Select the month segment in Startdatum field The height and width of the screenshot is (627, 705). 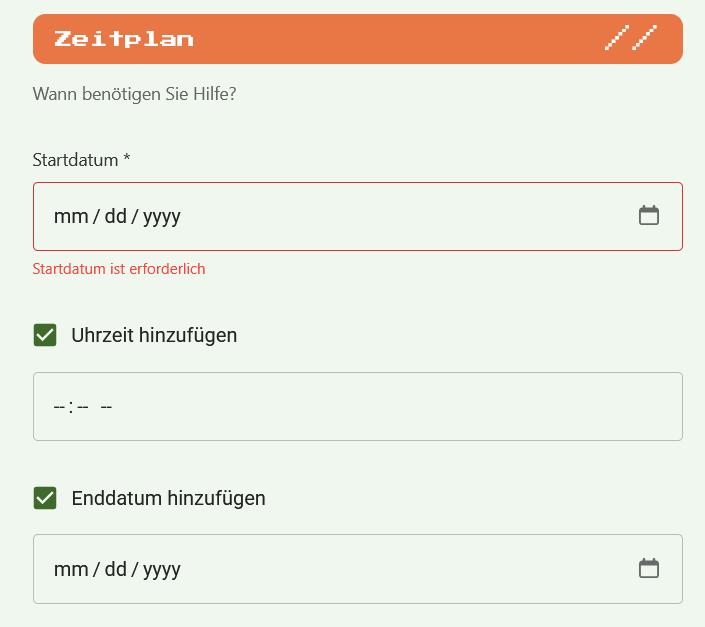tap(70, 216)
